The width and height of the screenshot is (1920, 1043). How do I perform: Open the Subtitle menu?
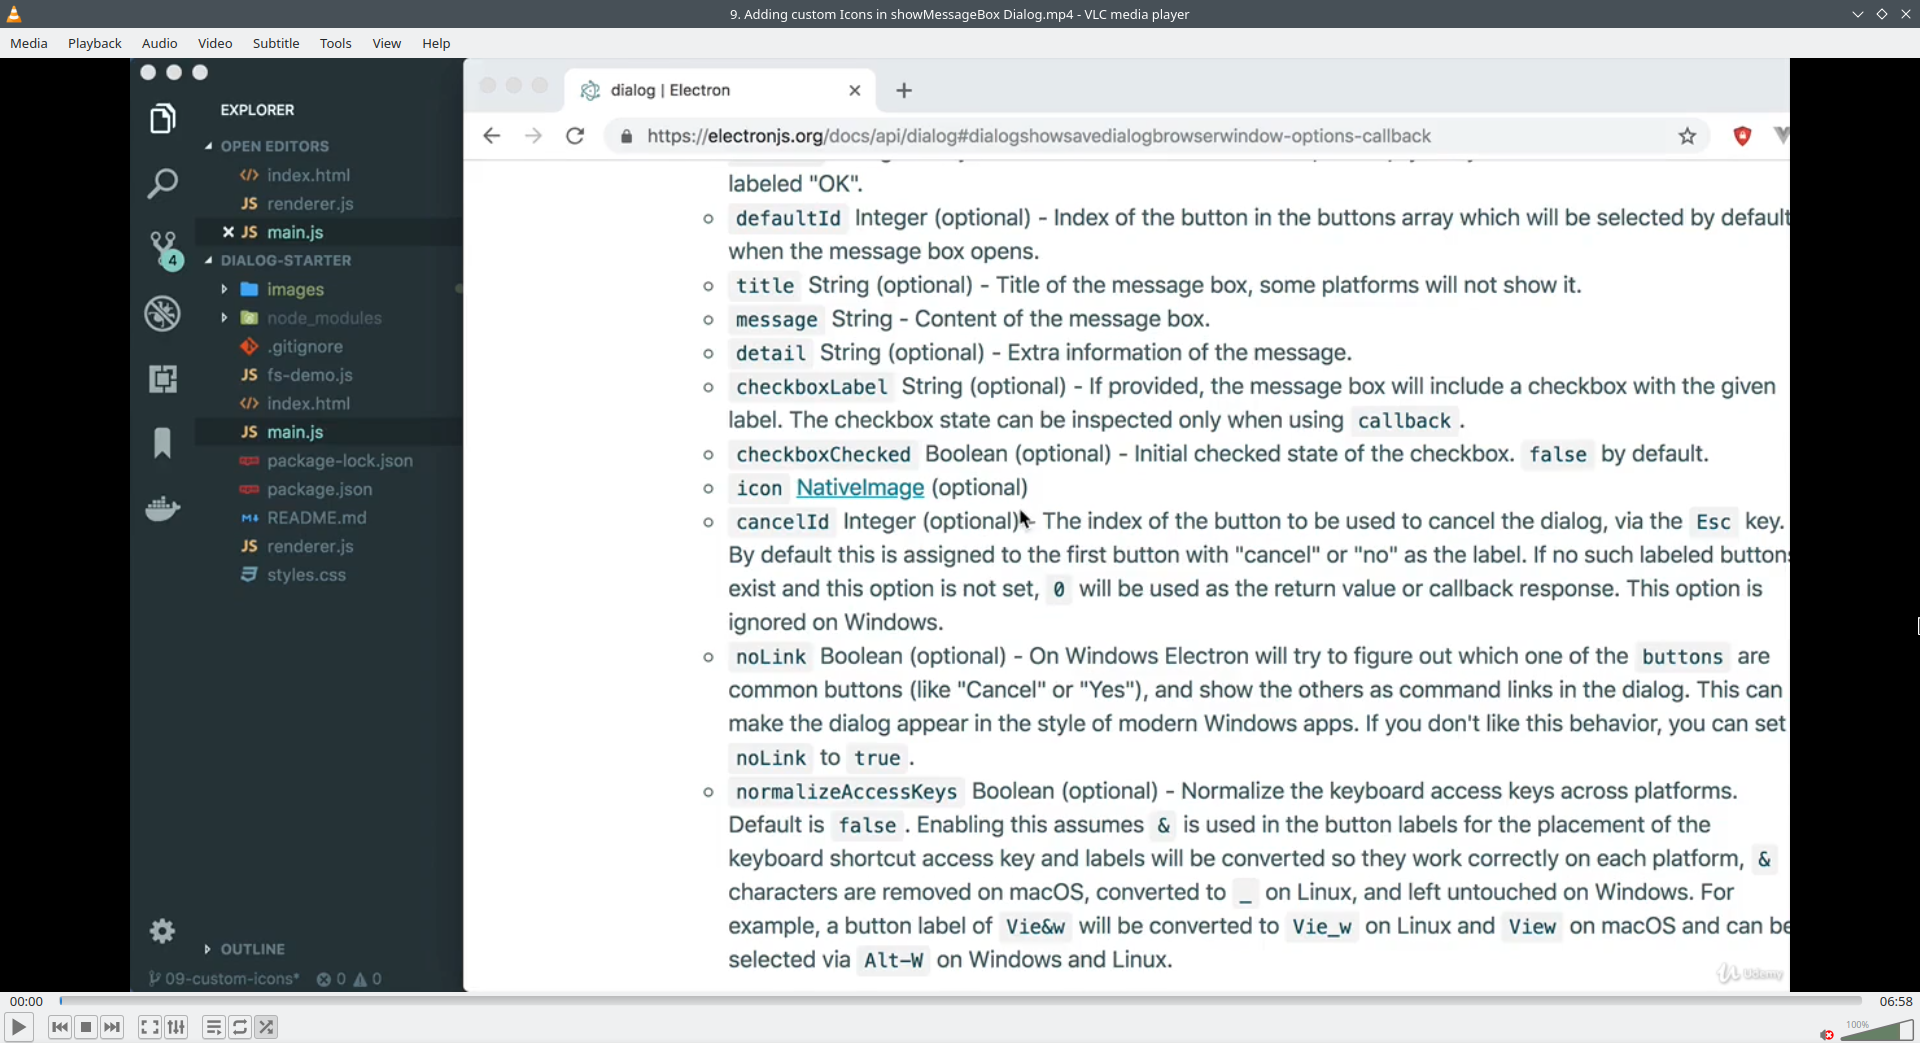click(276, 43)
